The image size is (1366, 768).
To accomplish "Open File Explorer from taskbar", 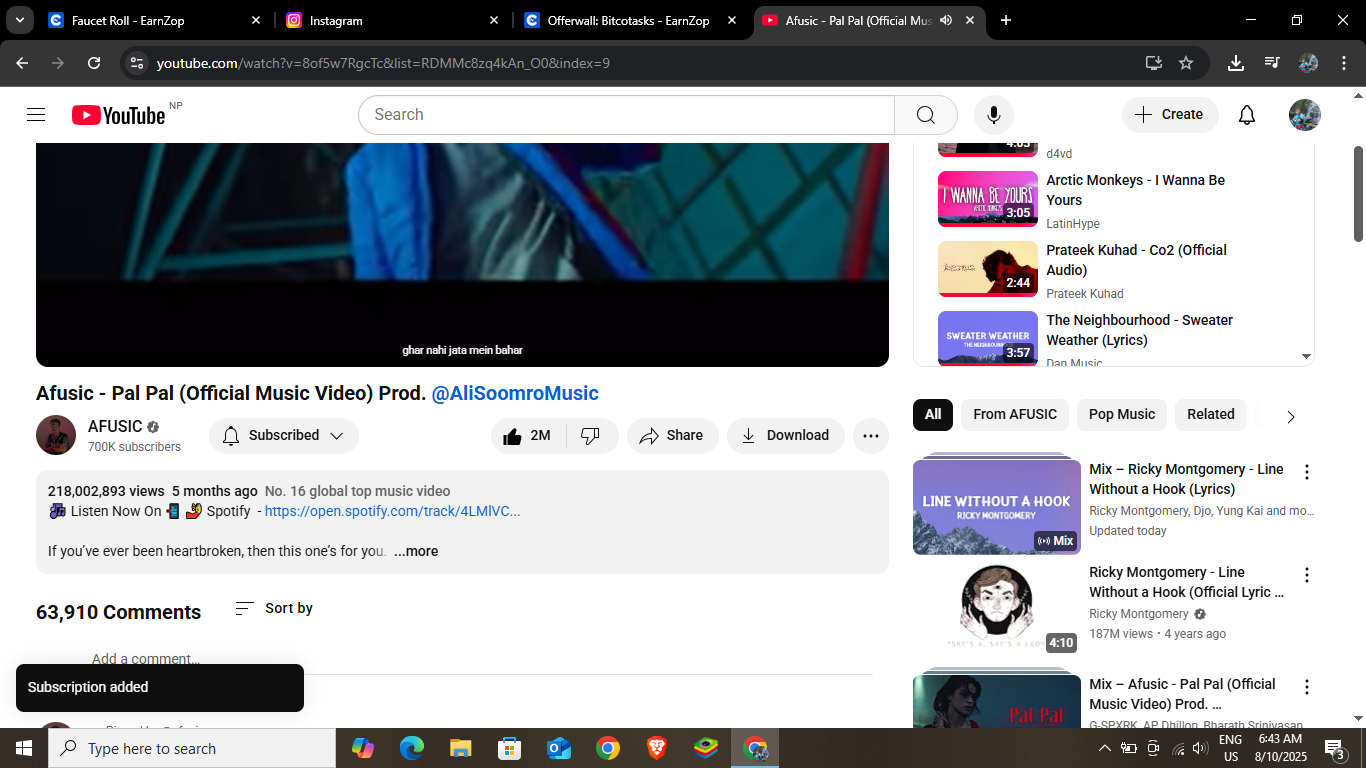I will point(461,748).
